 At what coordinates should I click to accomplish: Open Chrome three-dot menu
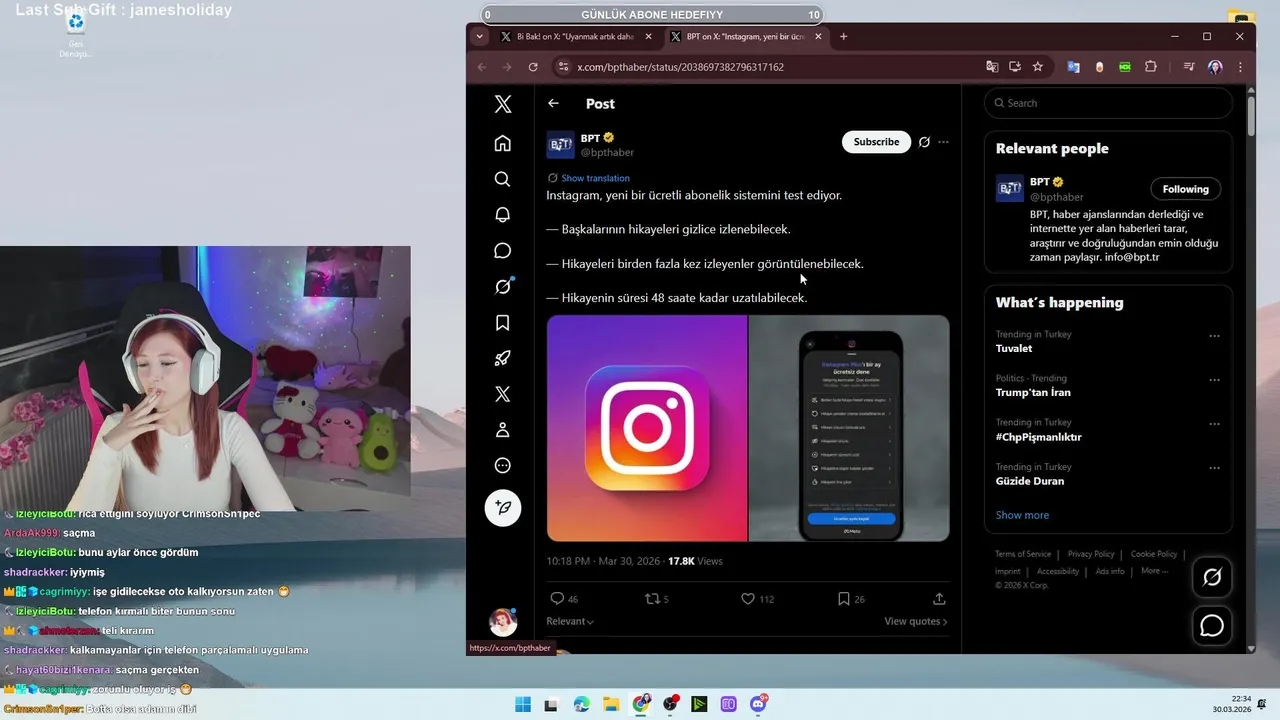coord(1240,67)
